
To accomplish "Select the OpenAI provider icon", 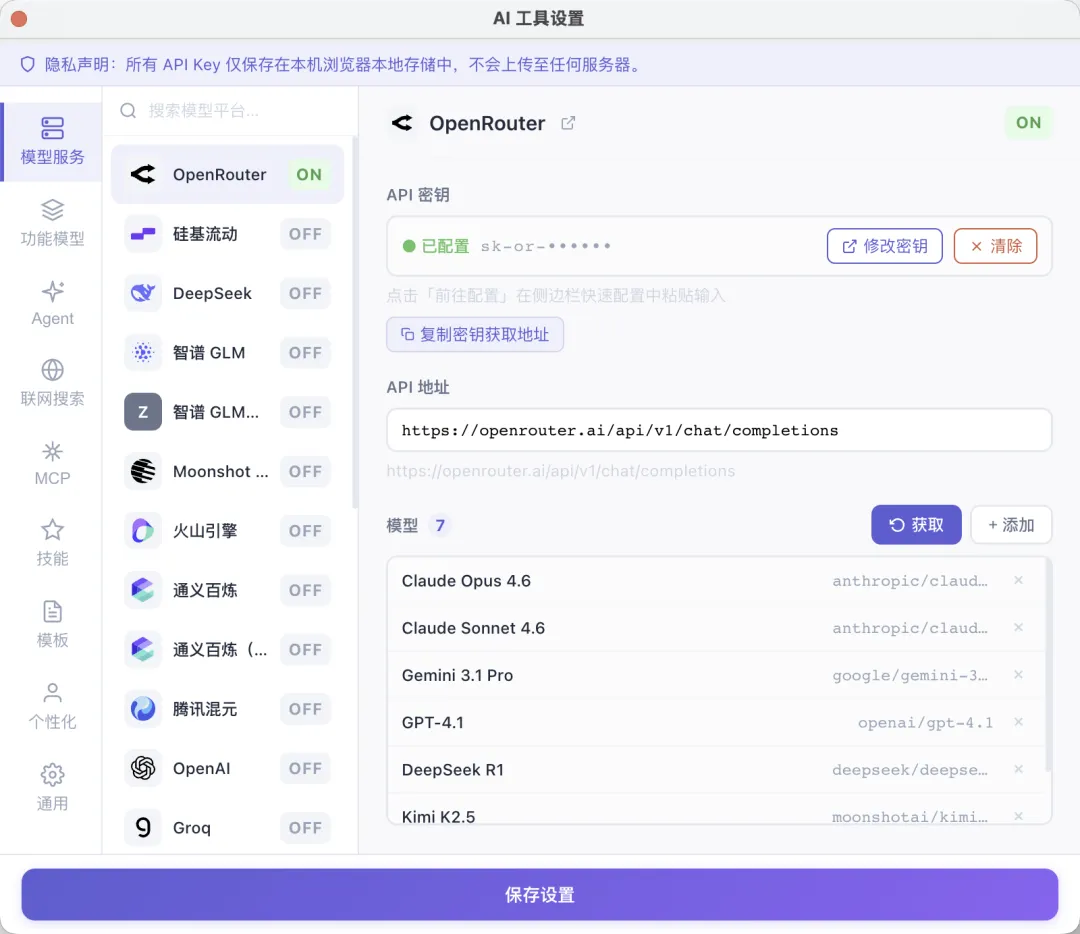I will pyautogui.click(x=143, y=768).
